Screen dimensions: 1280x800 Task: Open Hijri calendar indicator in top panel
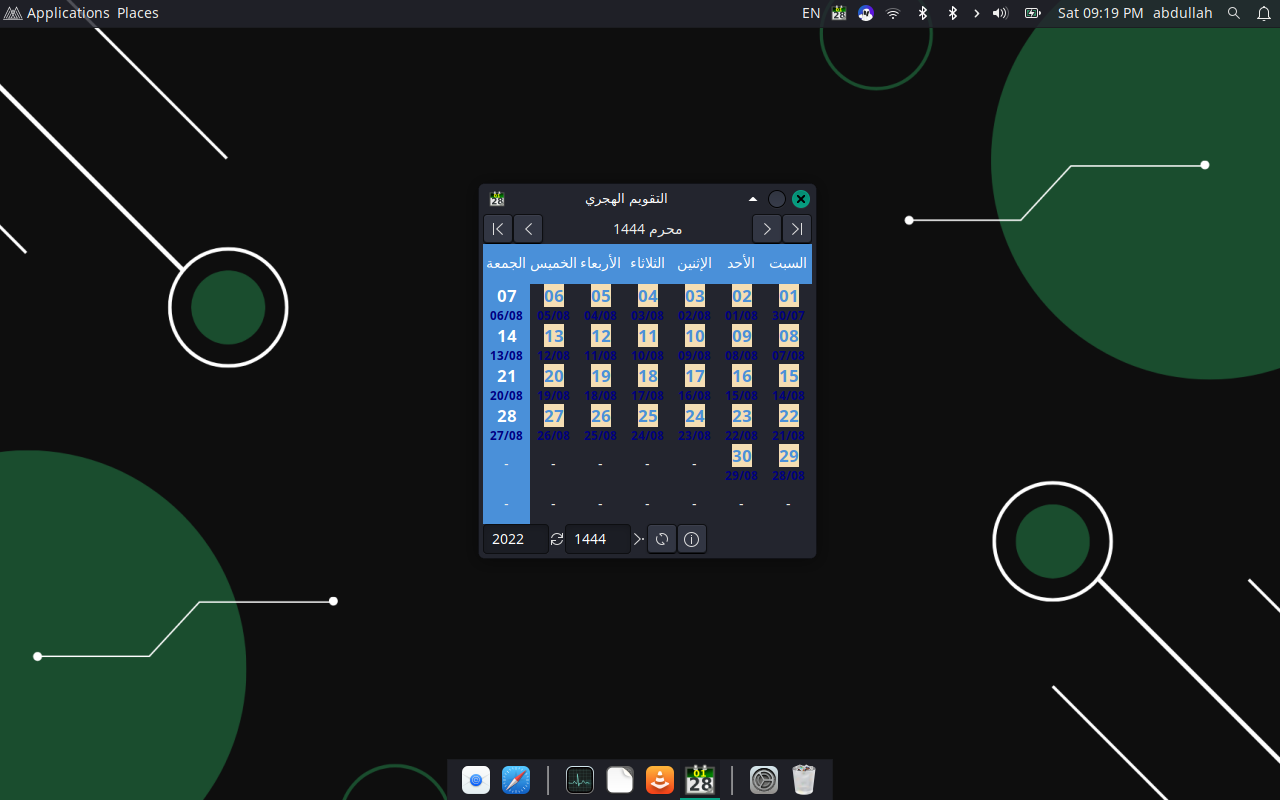tap(839, 13)
